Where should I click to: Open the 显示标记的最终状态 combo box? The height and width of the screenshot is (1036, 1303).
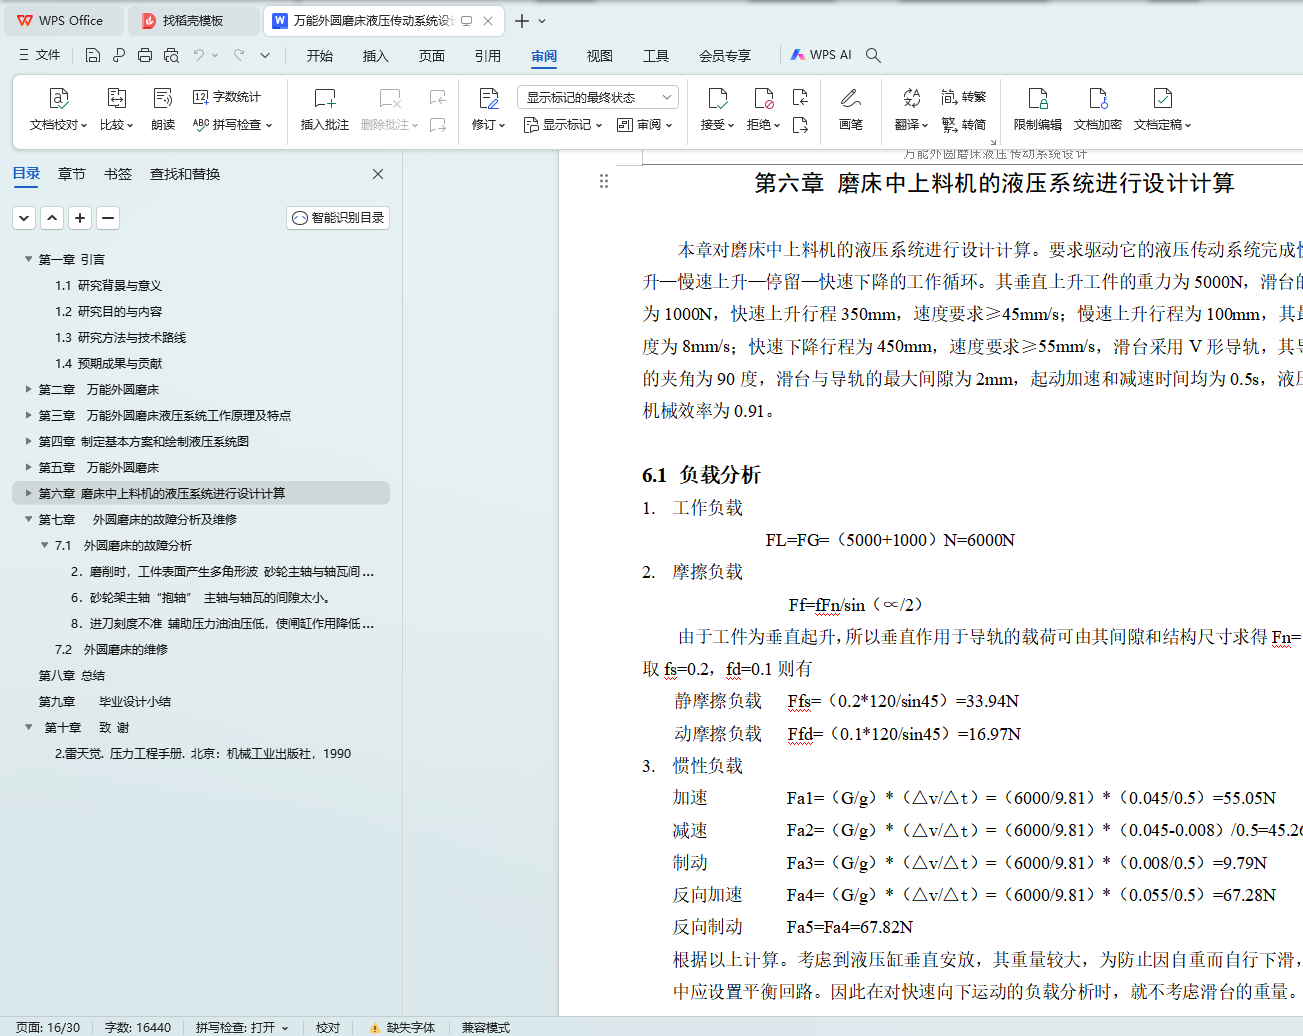(x=598, y=97)
